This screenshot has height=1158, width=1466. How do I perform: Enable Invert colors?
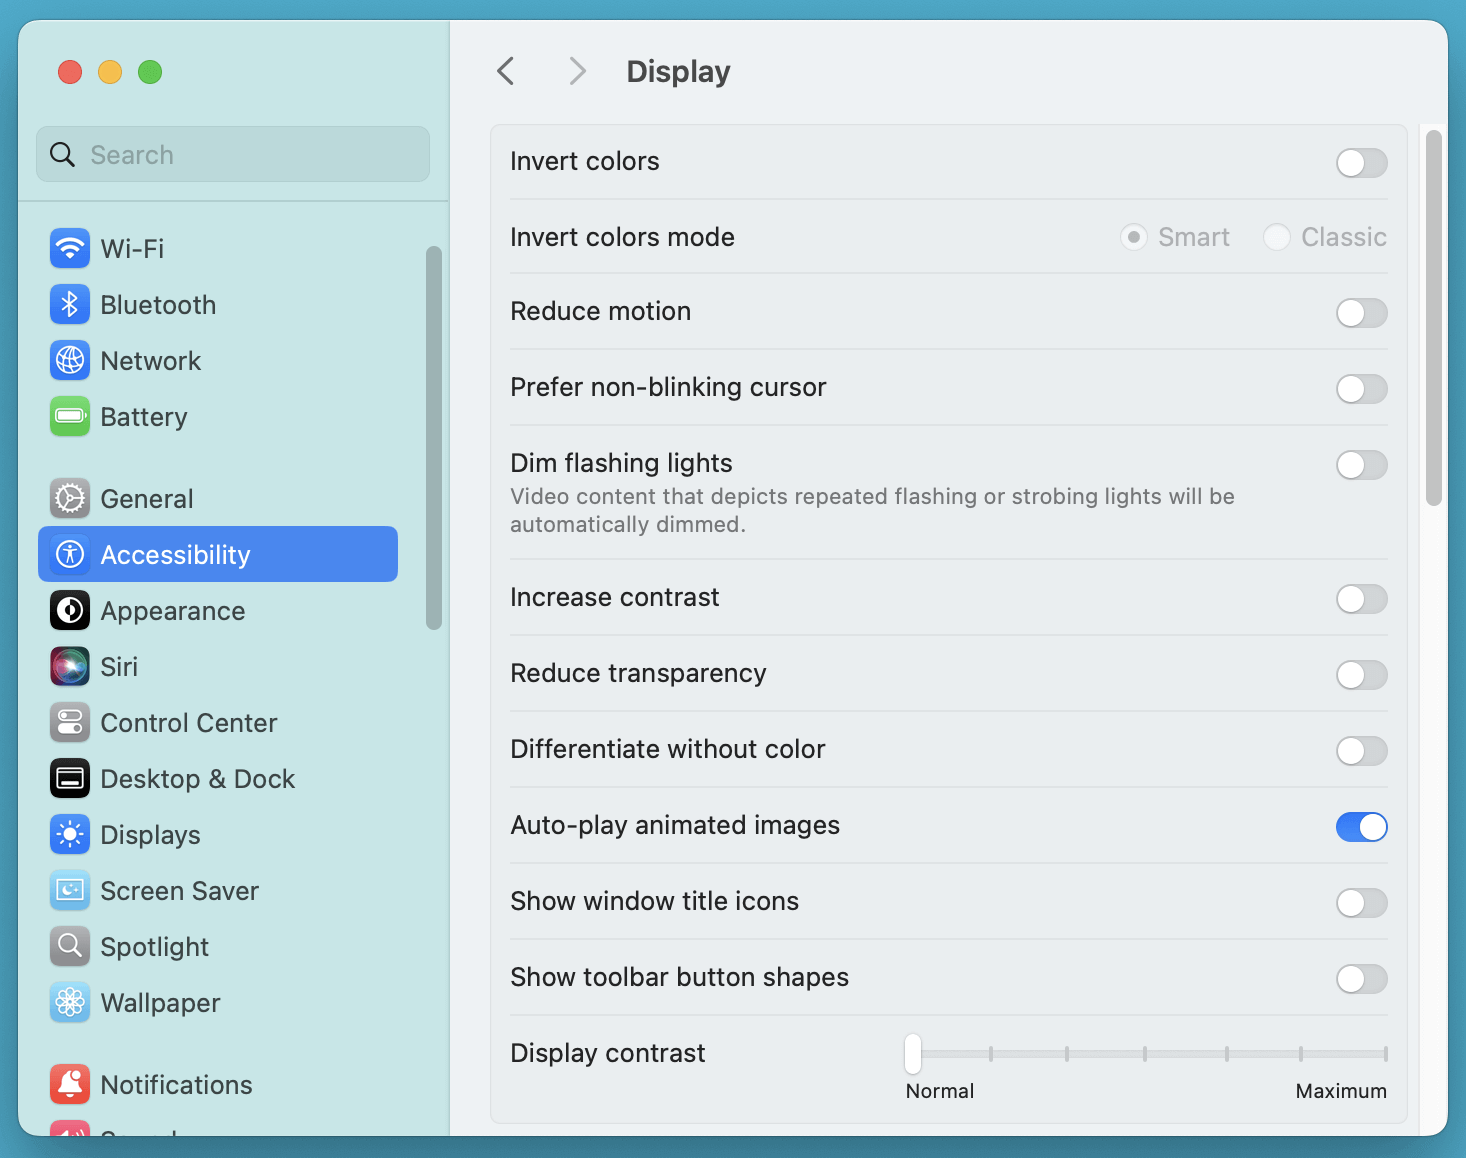[x=1361, y=163]
